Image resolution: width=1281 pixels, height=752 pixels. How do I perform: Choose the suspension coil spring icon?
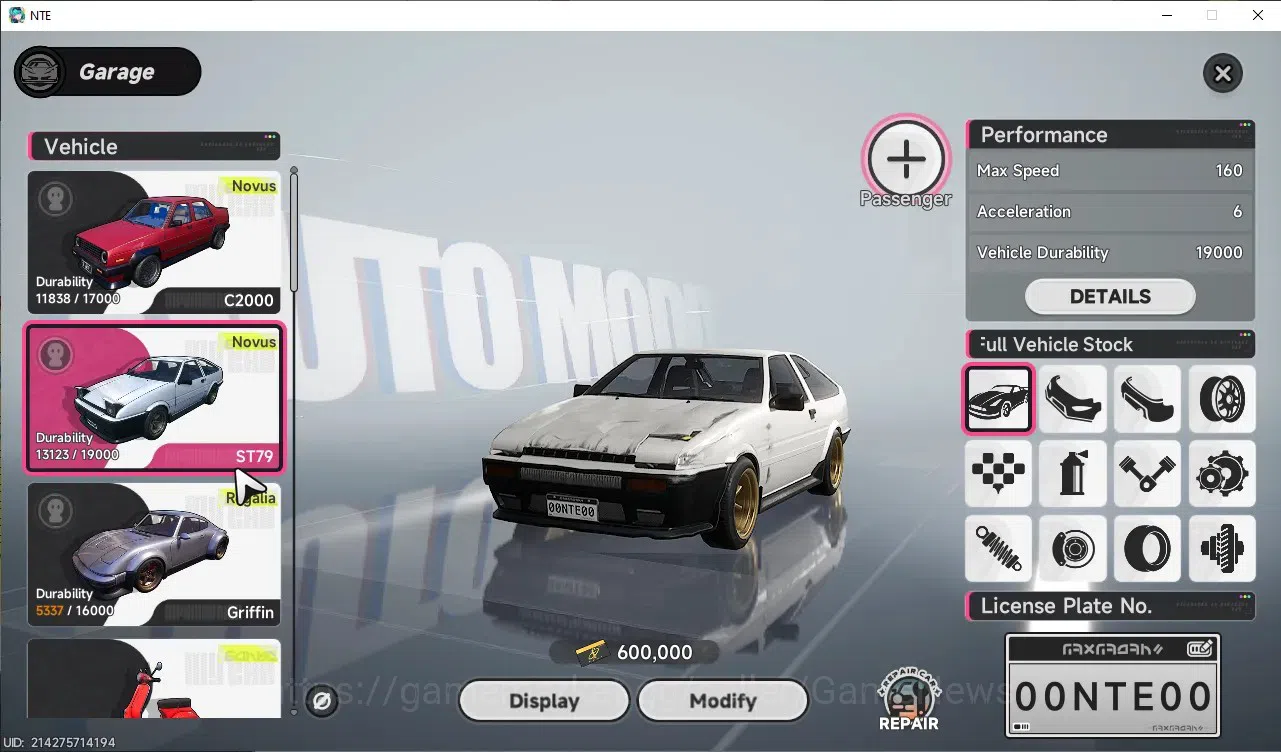(x=999, y=548)
